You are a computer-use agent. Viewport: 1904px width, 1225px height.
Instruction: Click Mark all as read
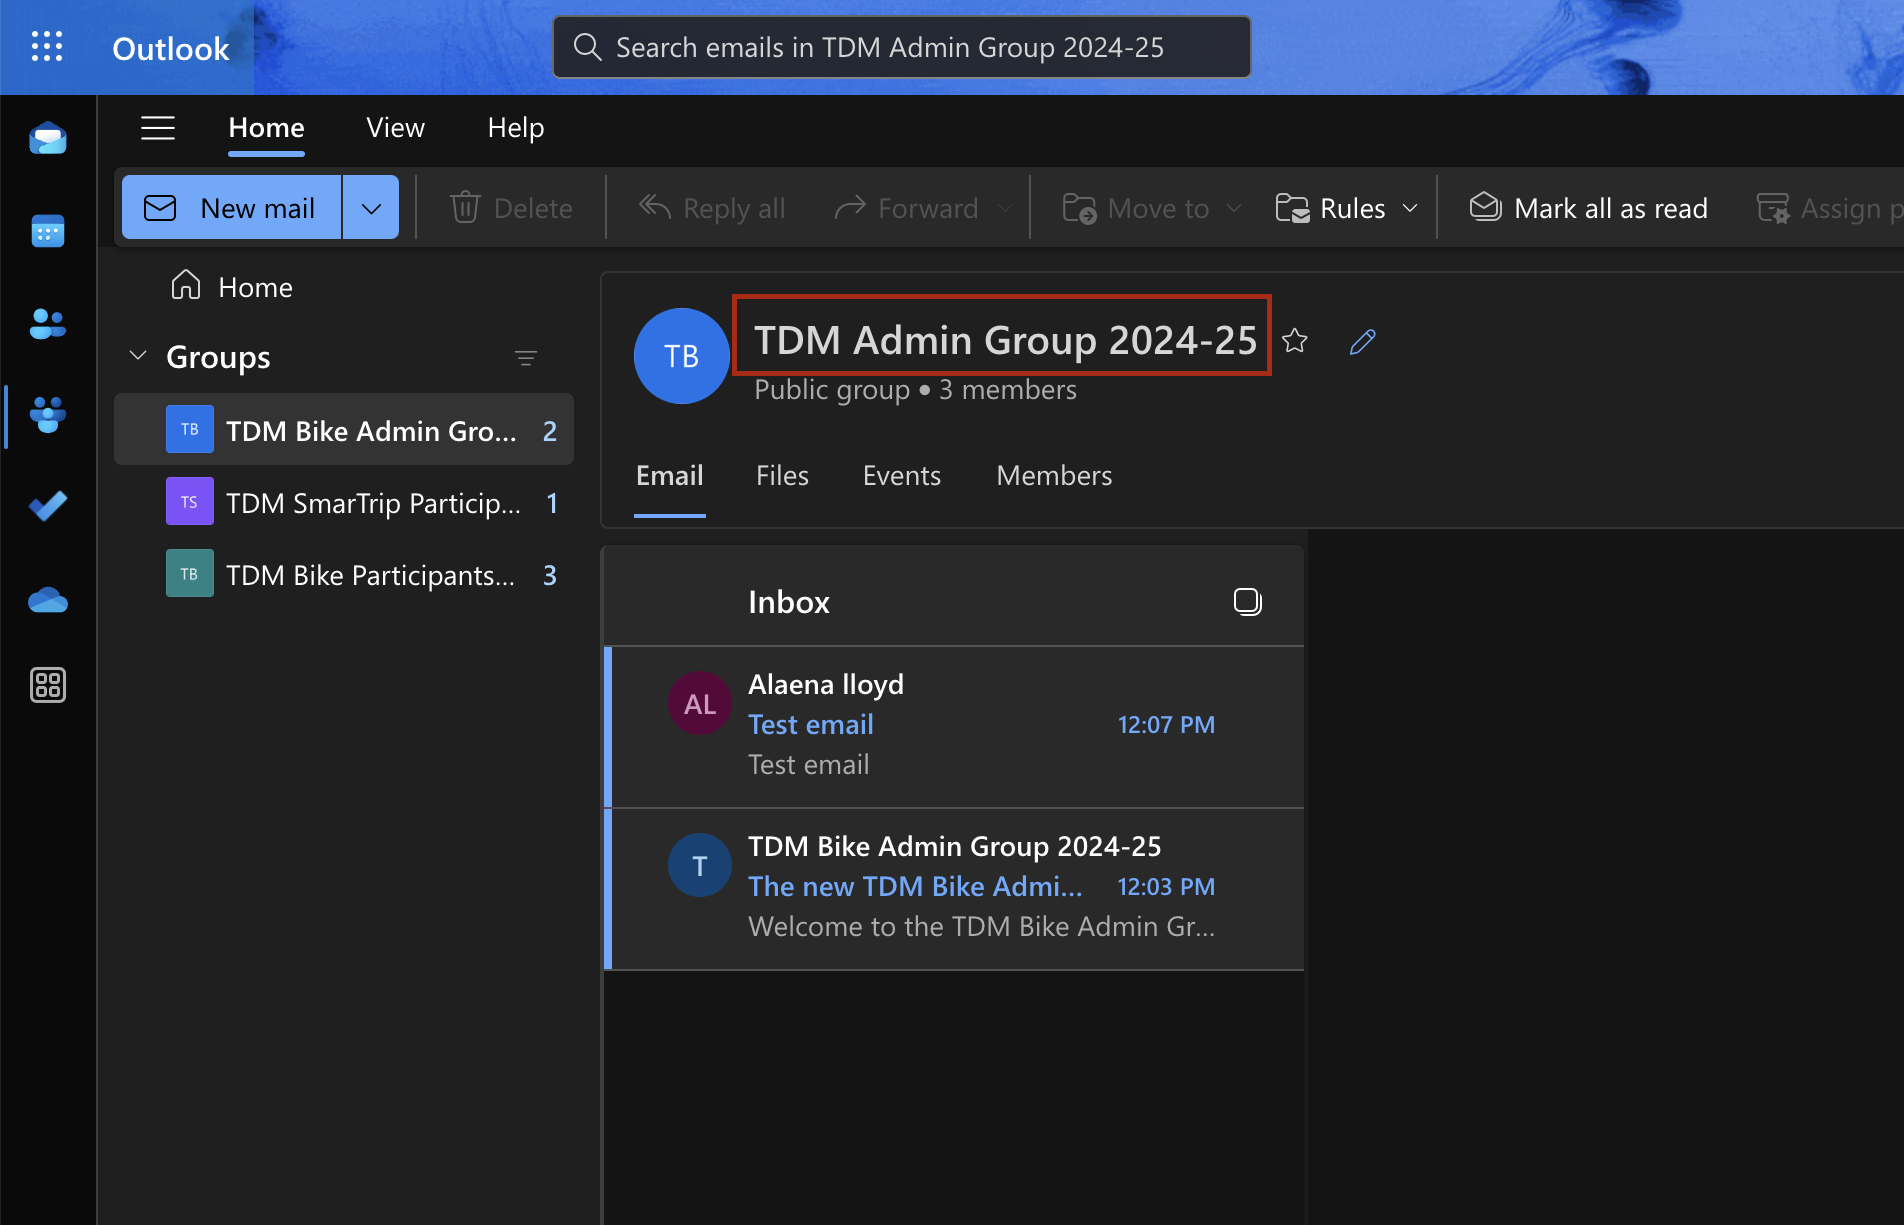[1588, 208]
